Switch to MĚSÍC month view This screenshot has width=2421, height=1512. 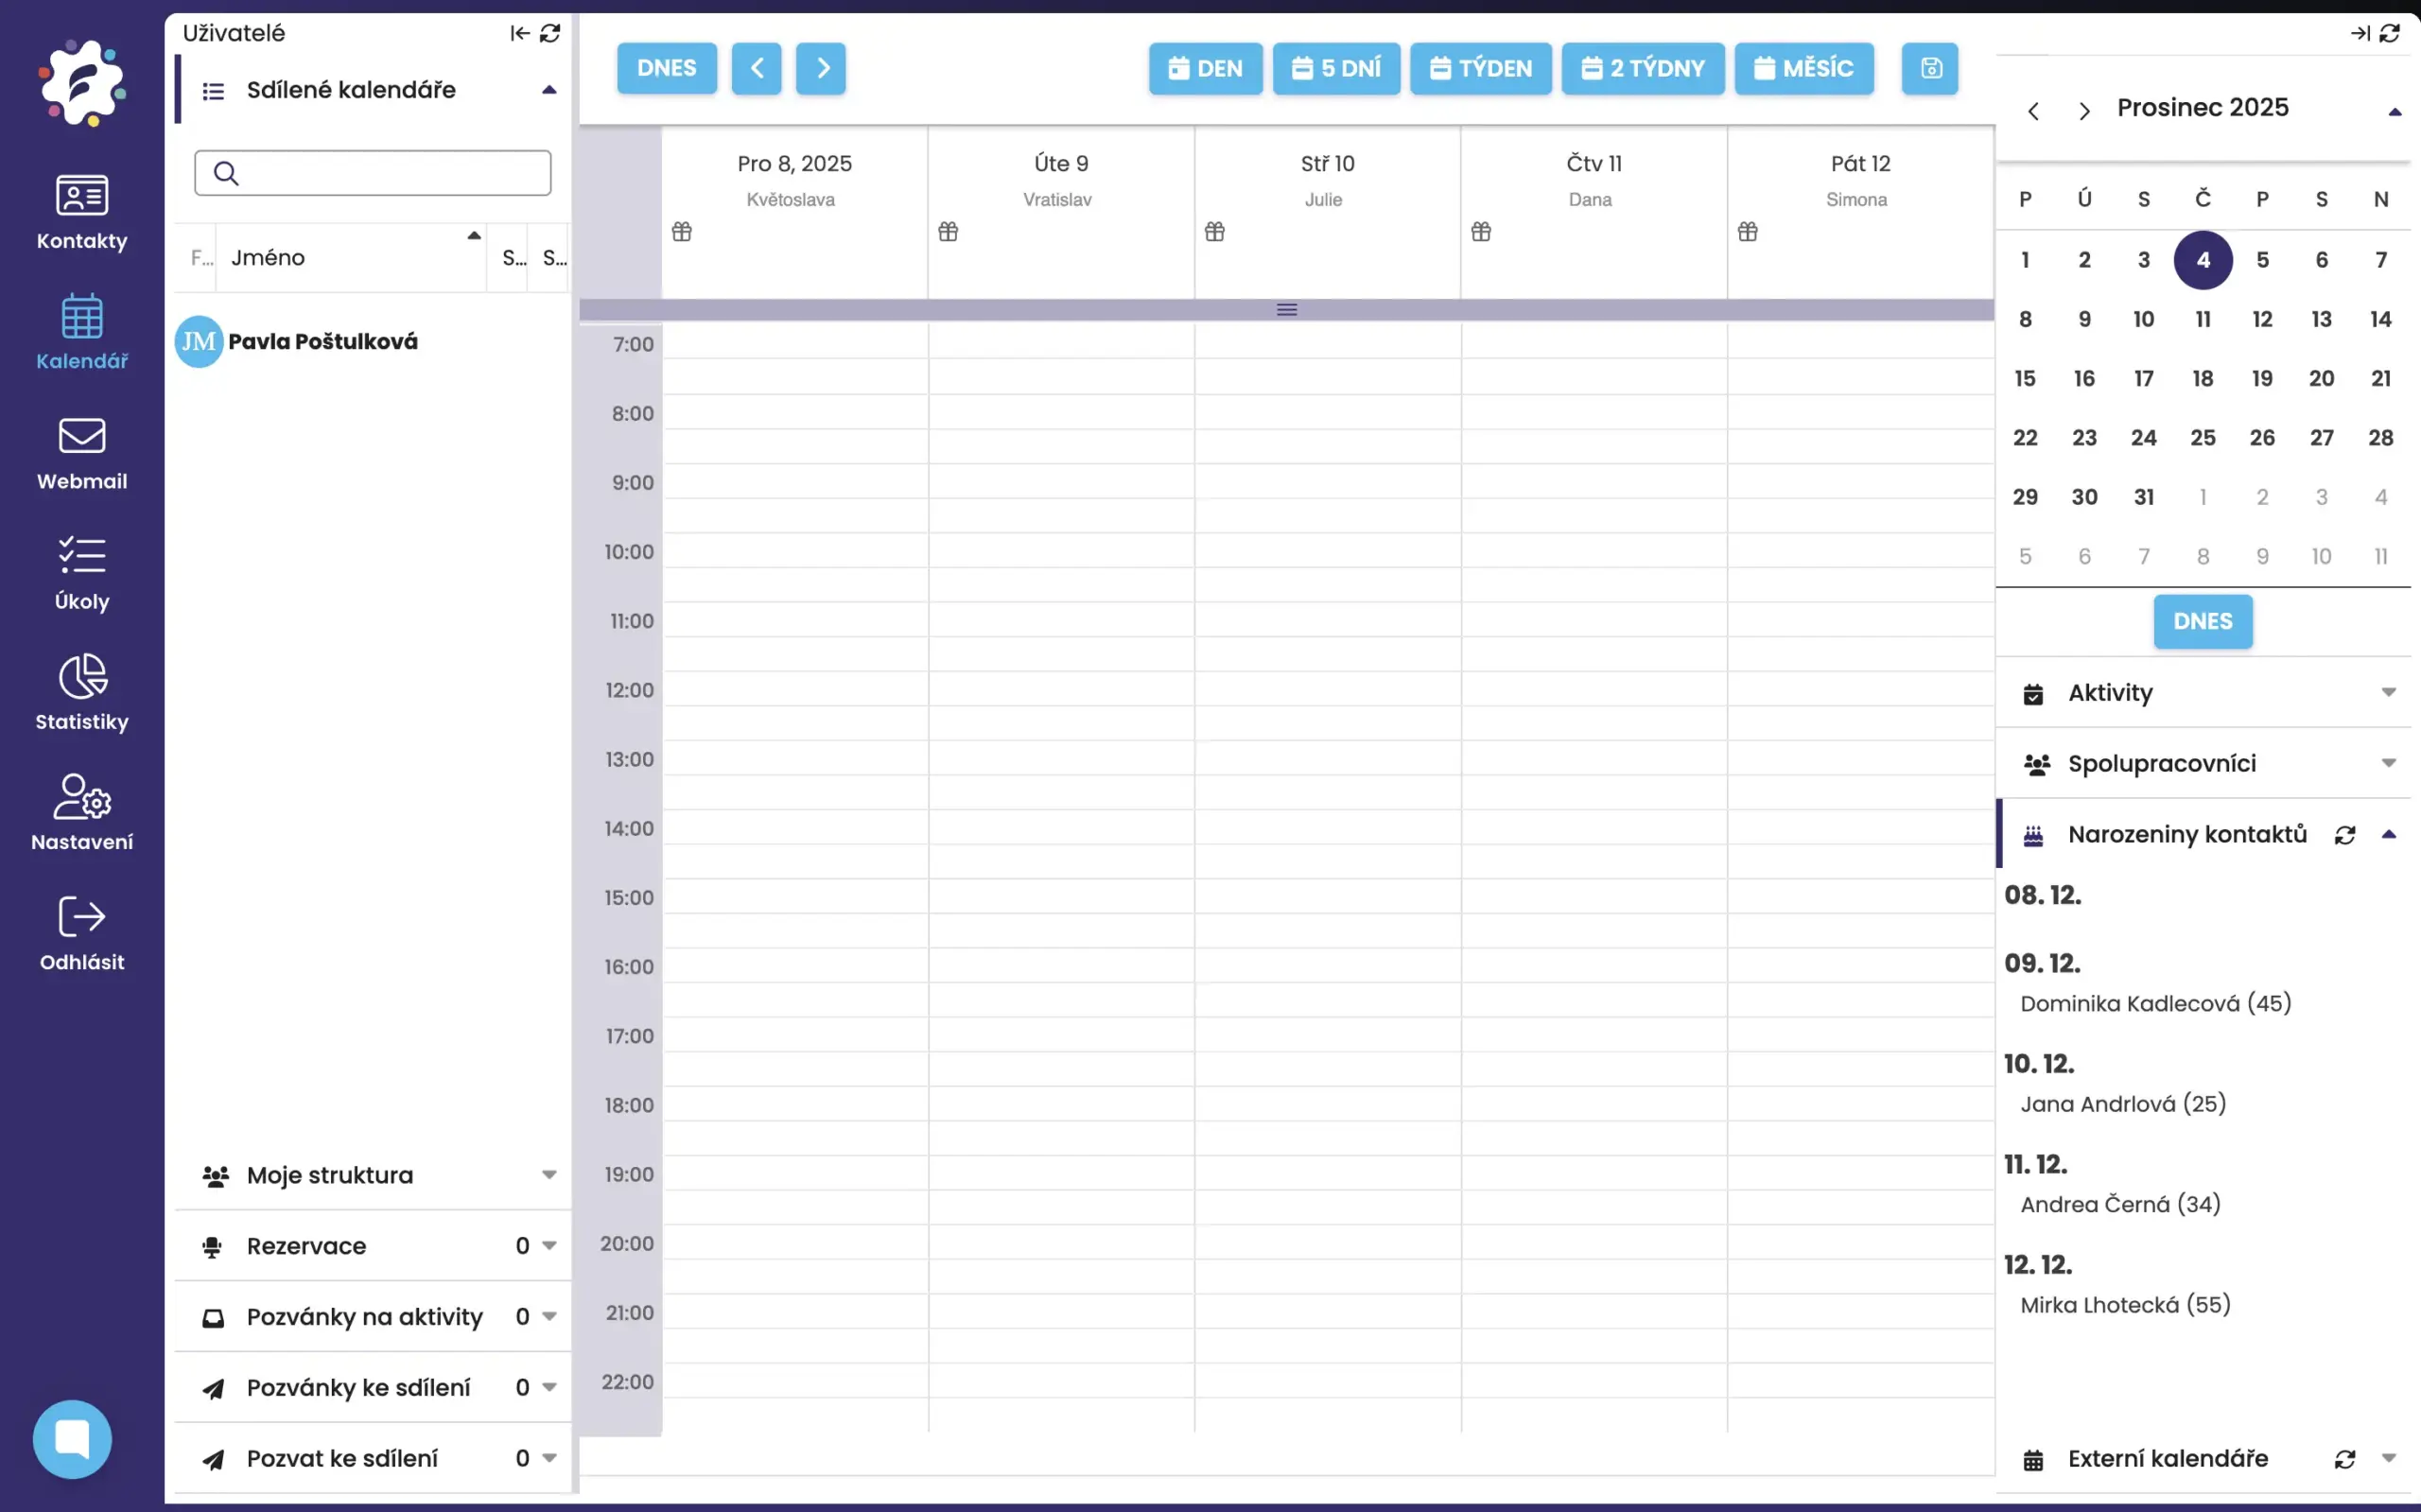point(1803,68)
